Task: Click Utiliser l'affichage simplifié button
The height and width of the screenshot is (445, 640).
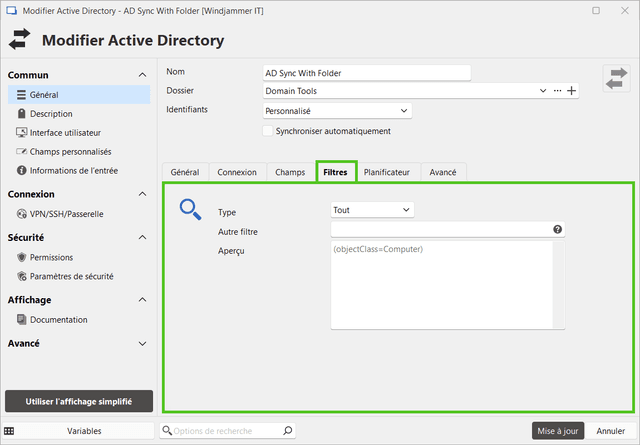Action: point(79,401)
